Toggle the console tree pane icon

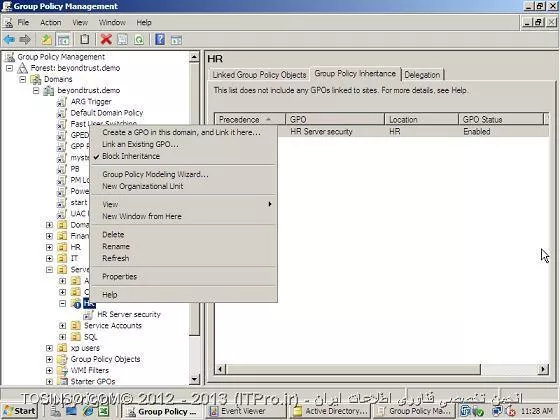tap(64, 39)
